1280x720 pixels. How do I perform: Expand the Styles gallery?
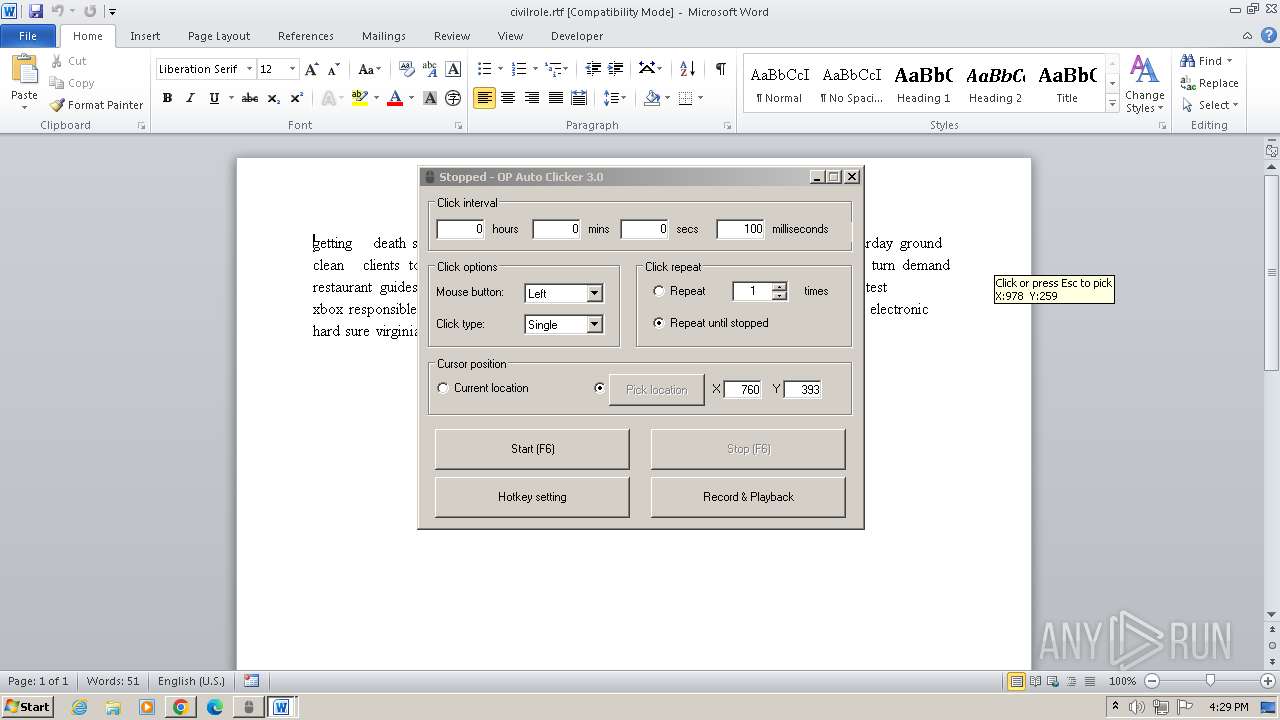[1112, 104]
